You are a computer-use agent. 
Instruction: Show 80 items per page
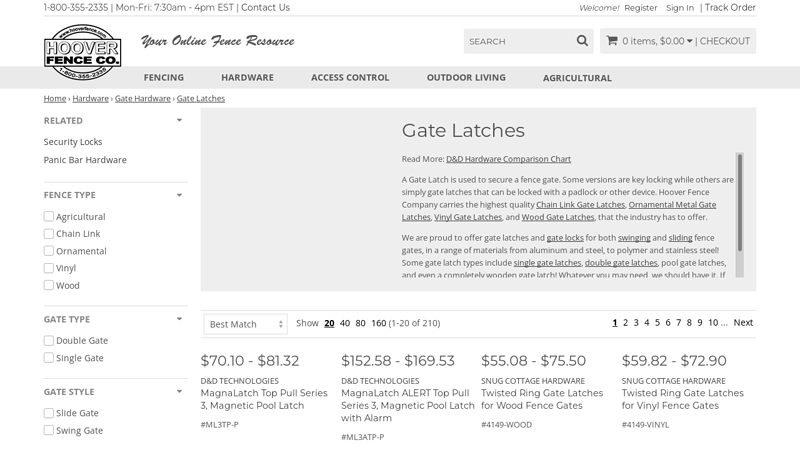coord(360,323)
